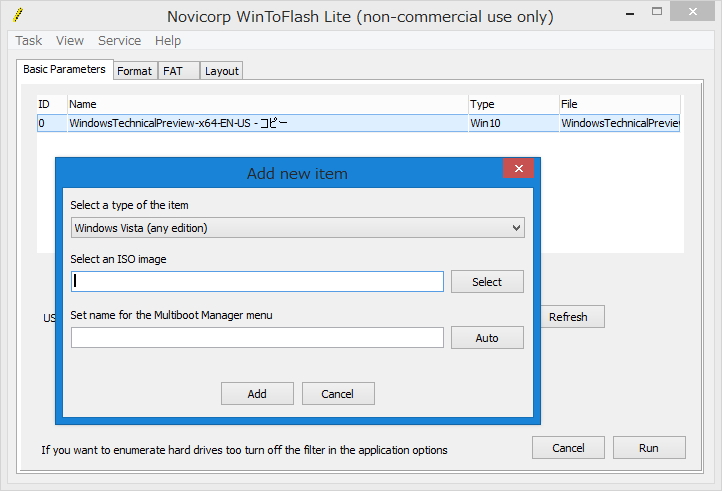Image resolution: width=722 pixels, height=491 pixels.
Task: Switch to the Format tab
Action: click(134, 71)
